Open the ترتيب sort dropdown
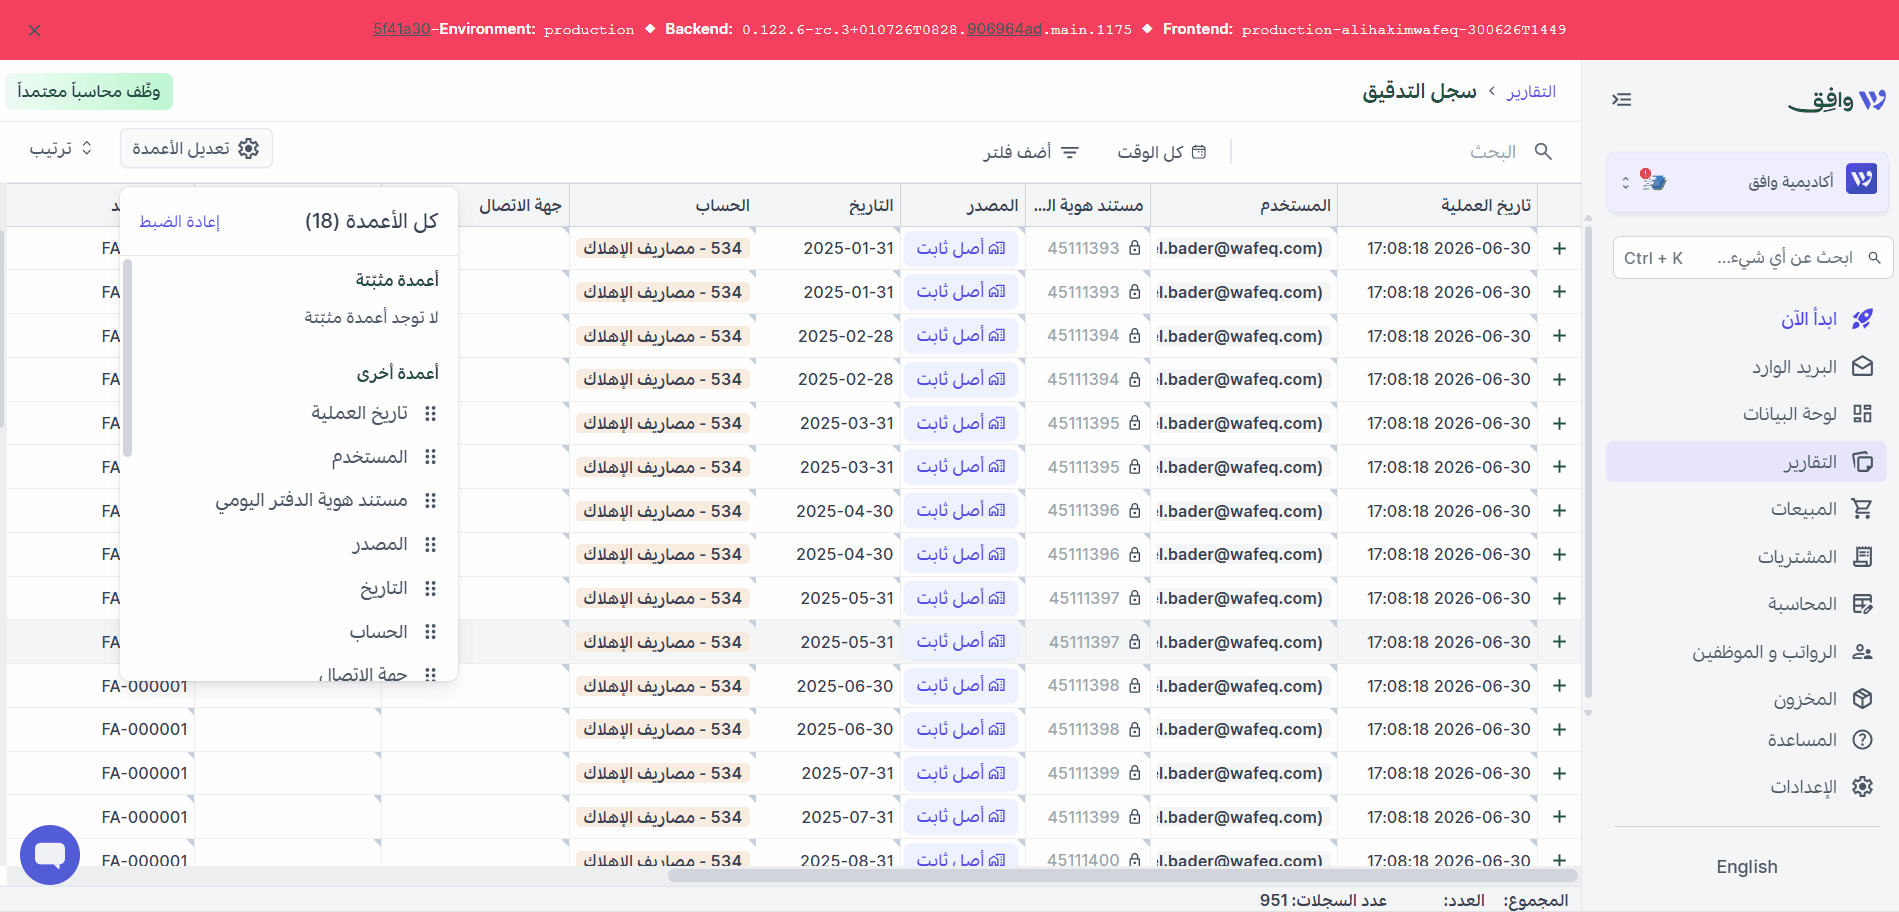This screenshot has width=1899, height=912. pyautogui.click(x=61, y=148)
